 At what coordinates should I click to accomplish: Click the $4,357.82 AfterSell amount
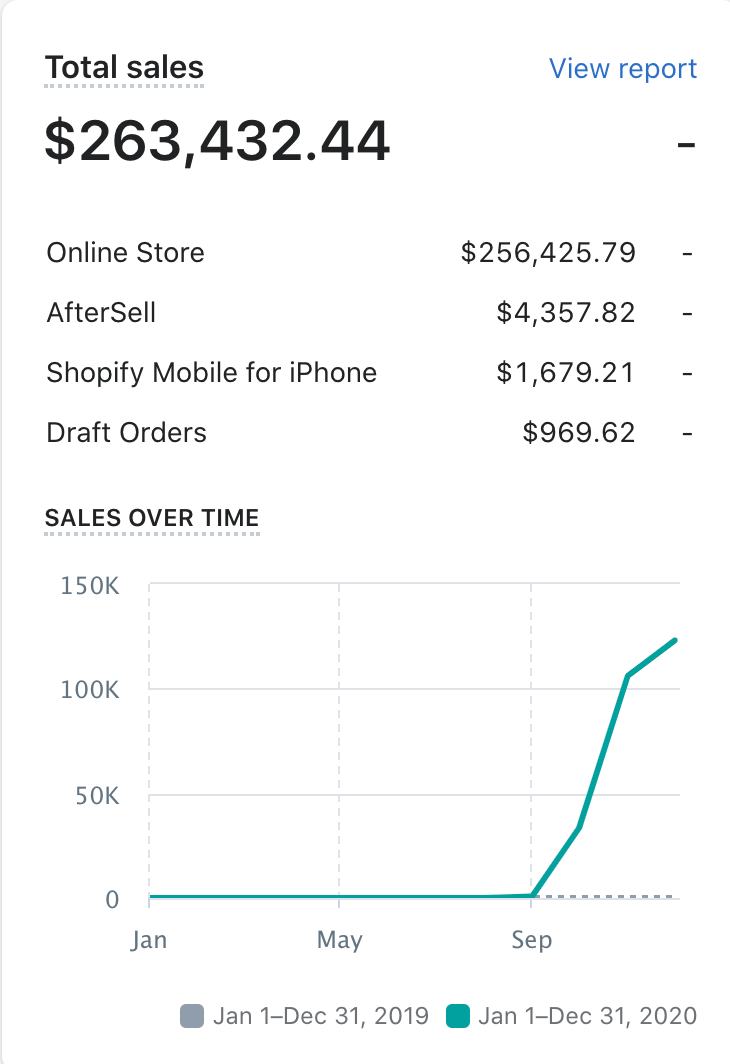pyautogui.click(x=565, y=312)
